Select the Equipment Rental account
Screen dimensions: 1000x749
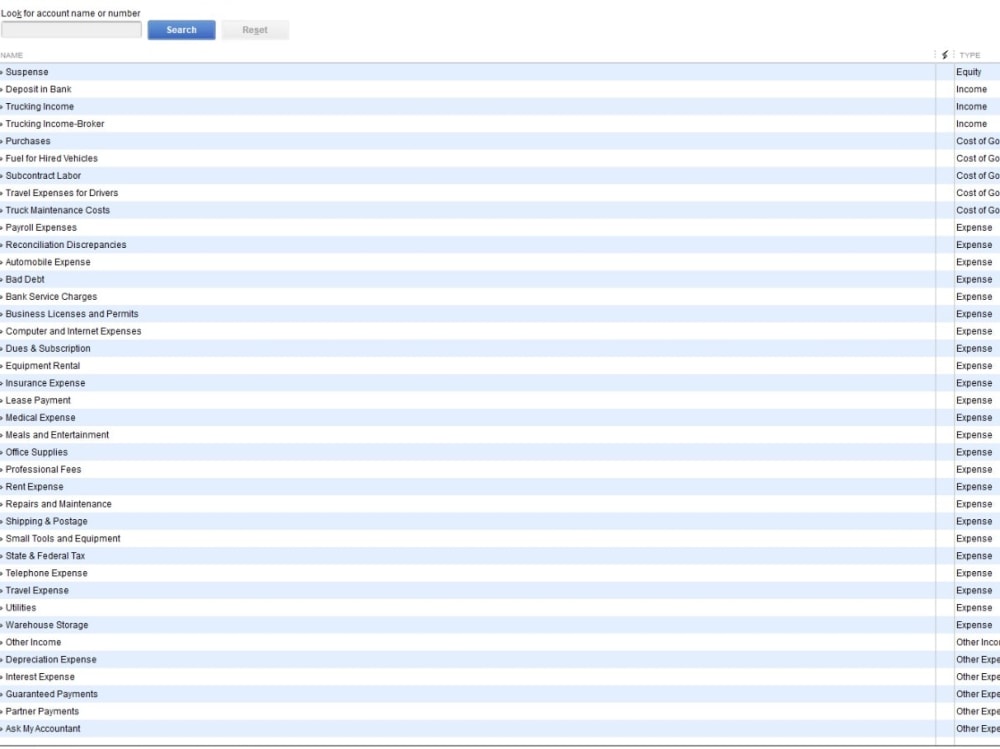pos(43,366)
